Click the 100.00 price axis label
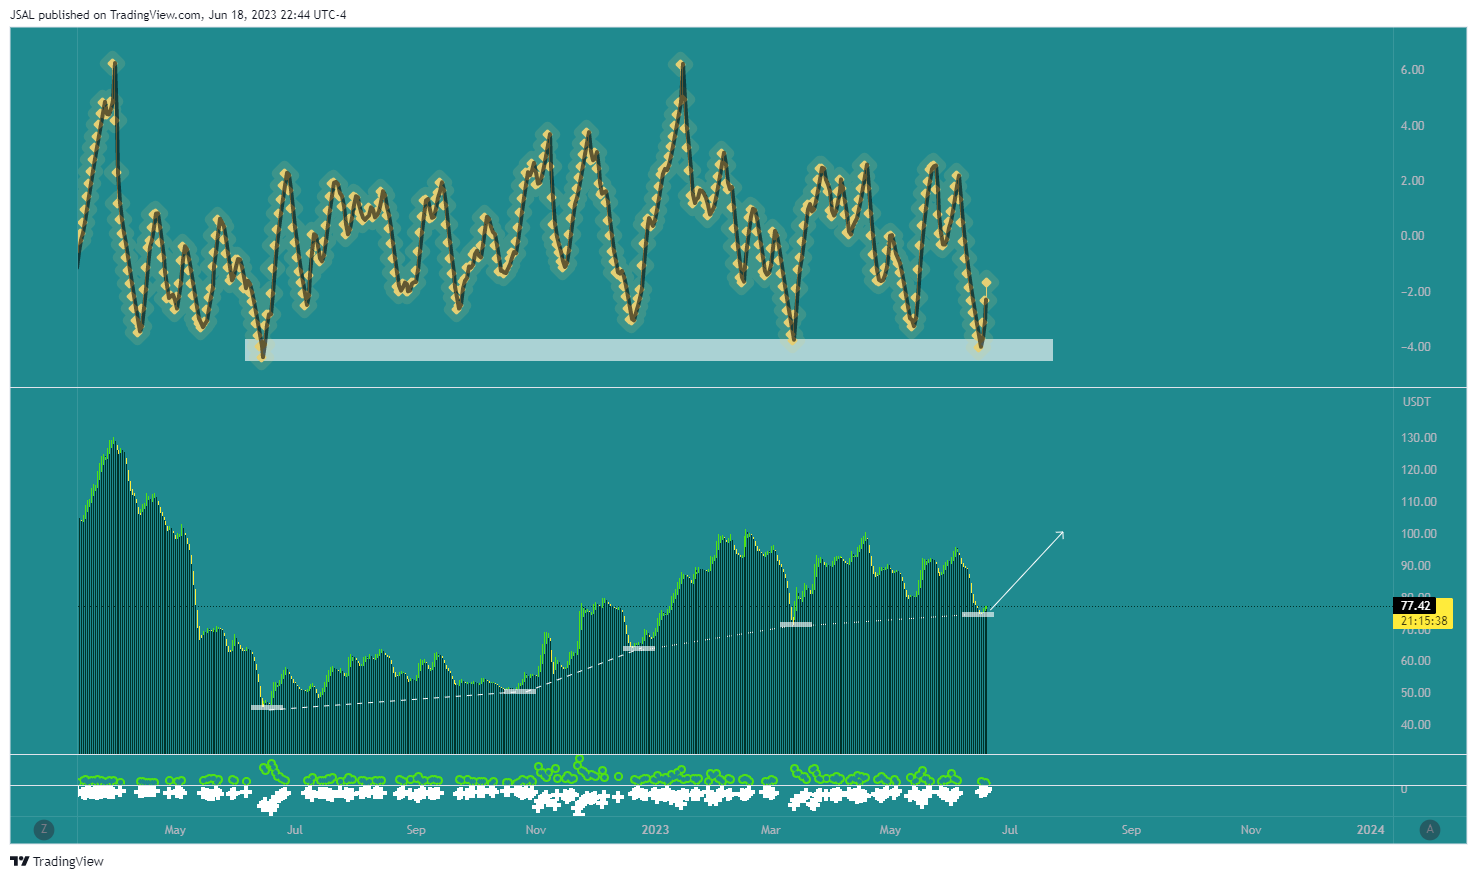Image resolution: width=1477 pixels, height=879 pixels. click(x=1418, y=534)
